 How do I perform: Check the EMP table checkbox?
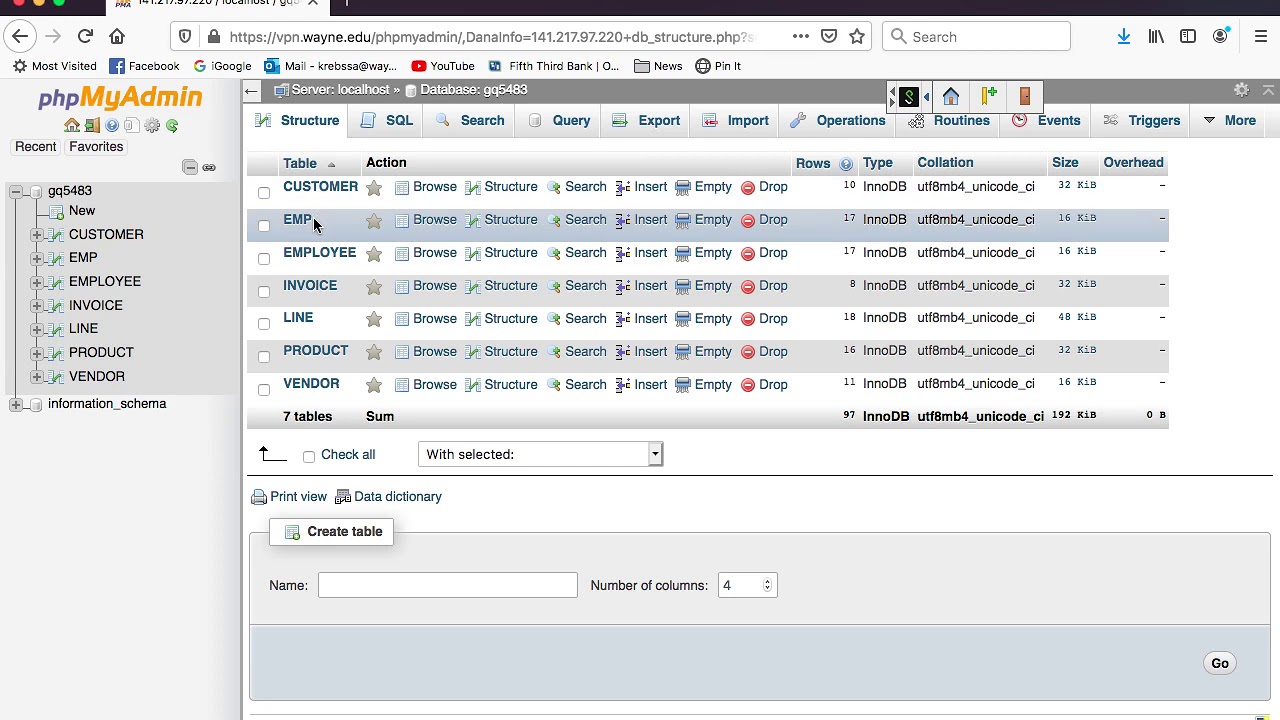264,225
